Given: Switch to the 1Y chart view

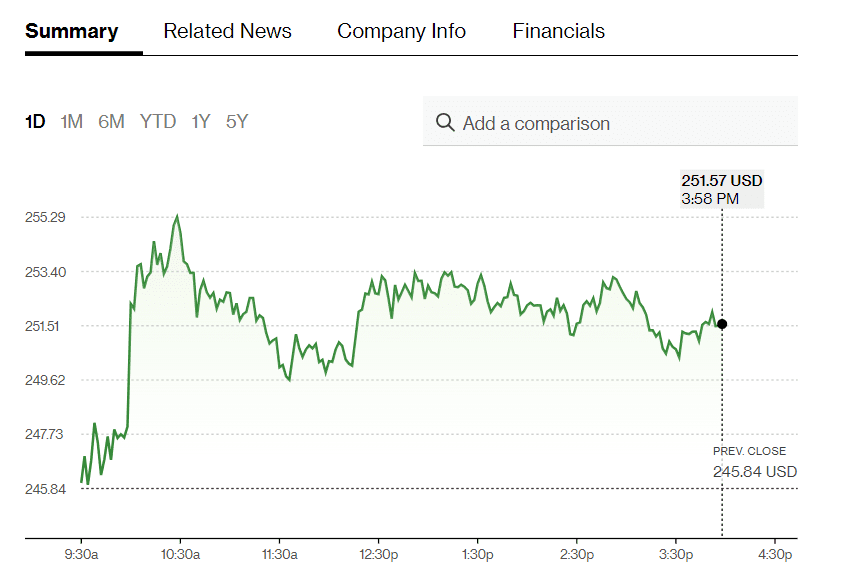Looking at the screenshot, I should [x=200, y=121].
